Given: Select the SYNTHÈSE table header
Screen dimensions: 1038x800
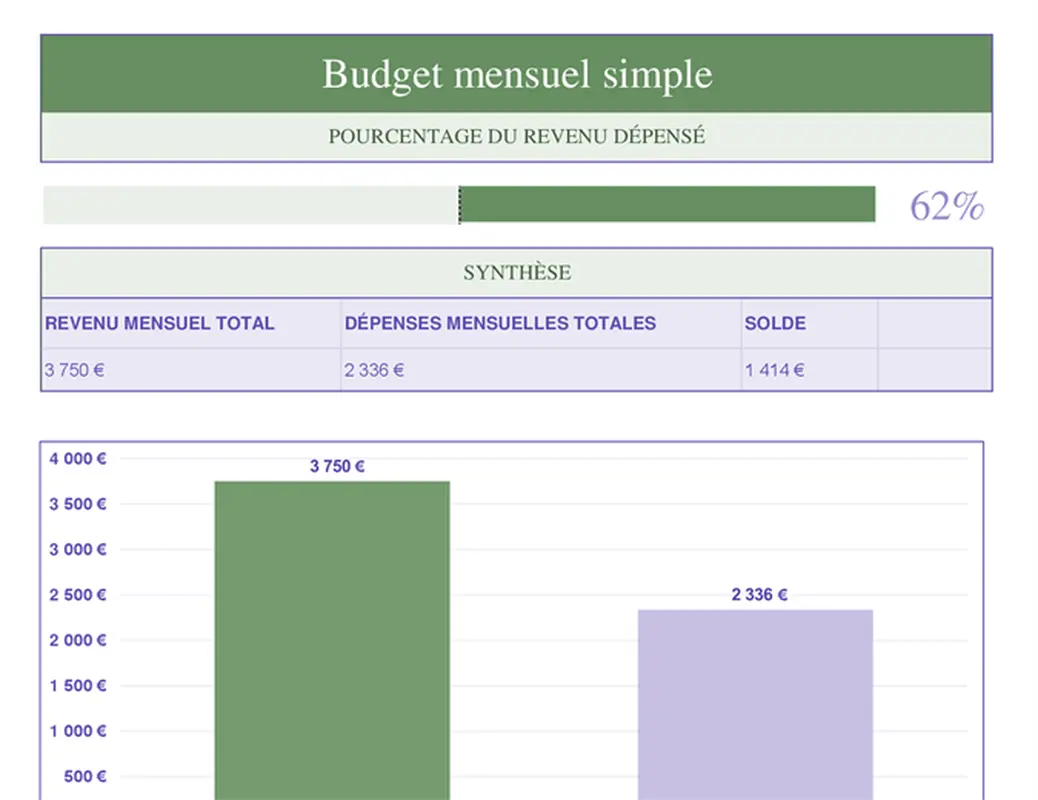Looking at the screenshot, I should pos(516,272).
